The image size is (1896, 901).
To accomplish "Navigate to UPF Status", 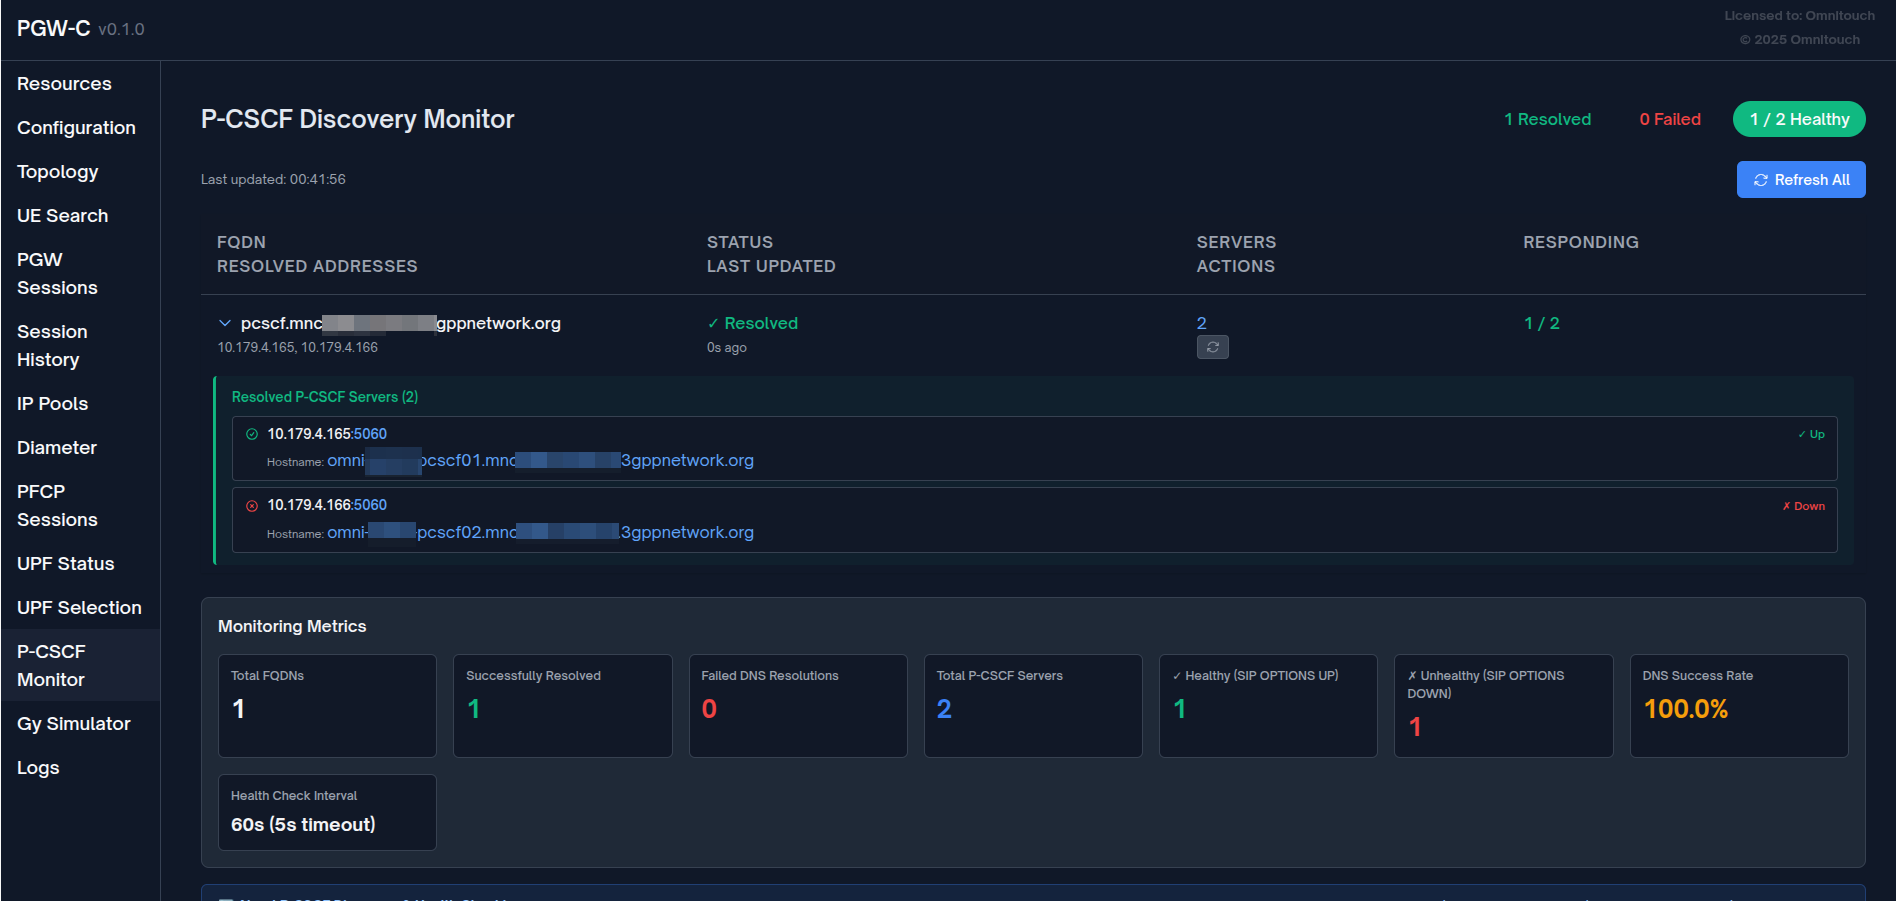I will click(65, 563).
